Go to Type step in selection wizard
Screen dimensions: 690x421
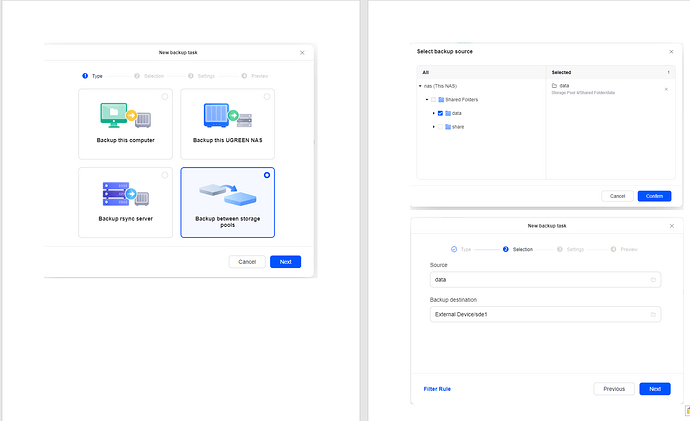pyautogui.click(x=460, y=249)
